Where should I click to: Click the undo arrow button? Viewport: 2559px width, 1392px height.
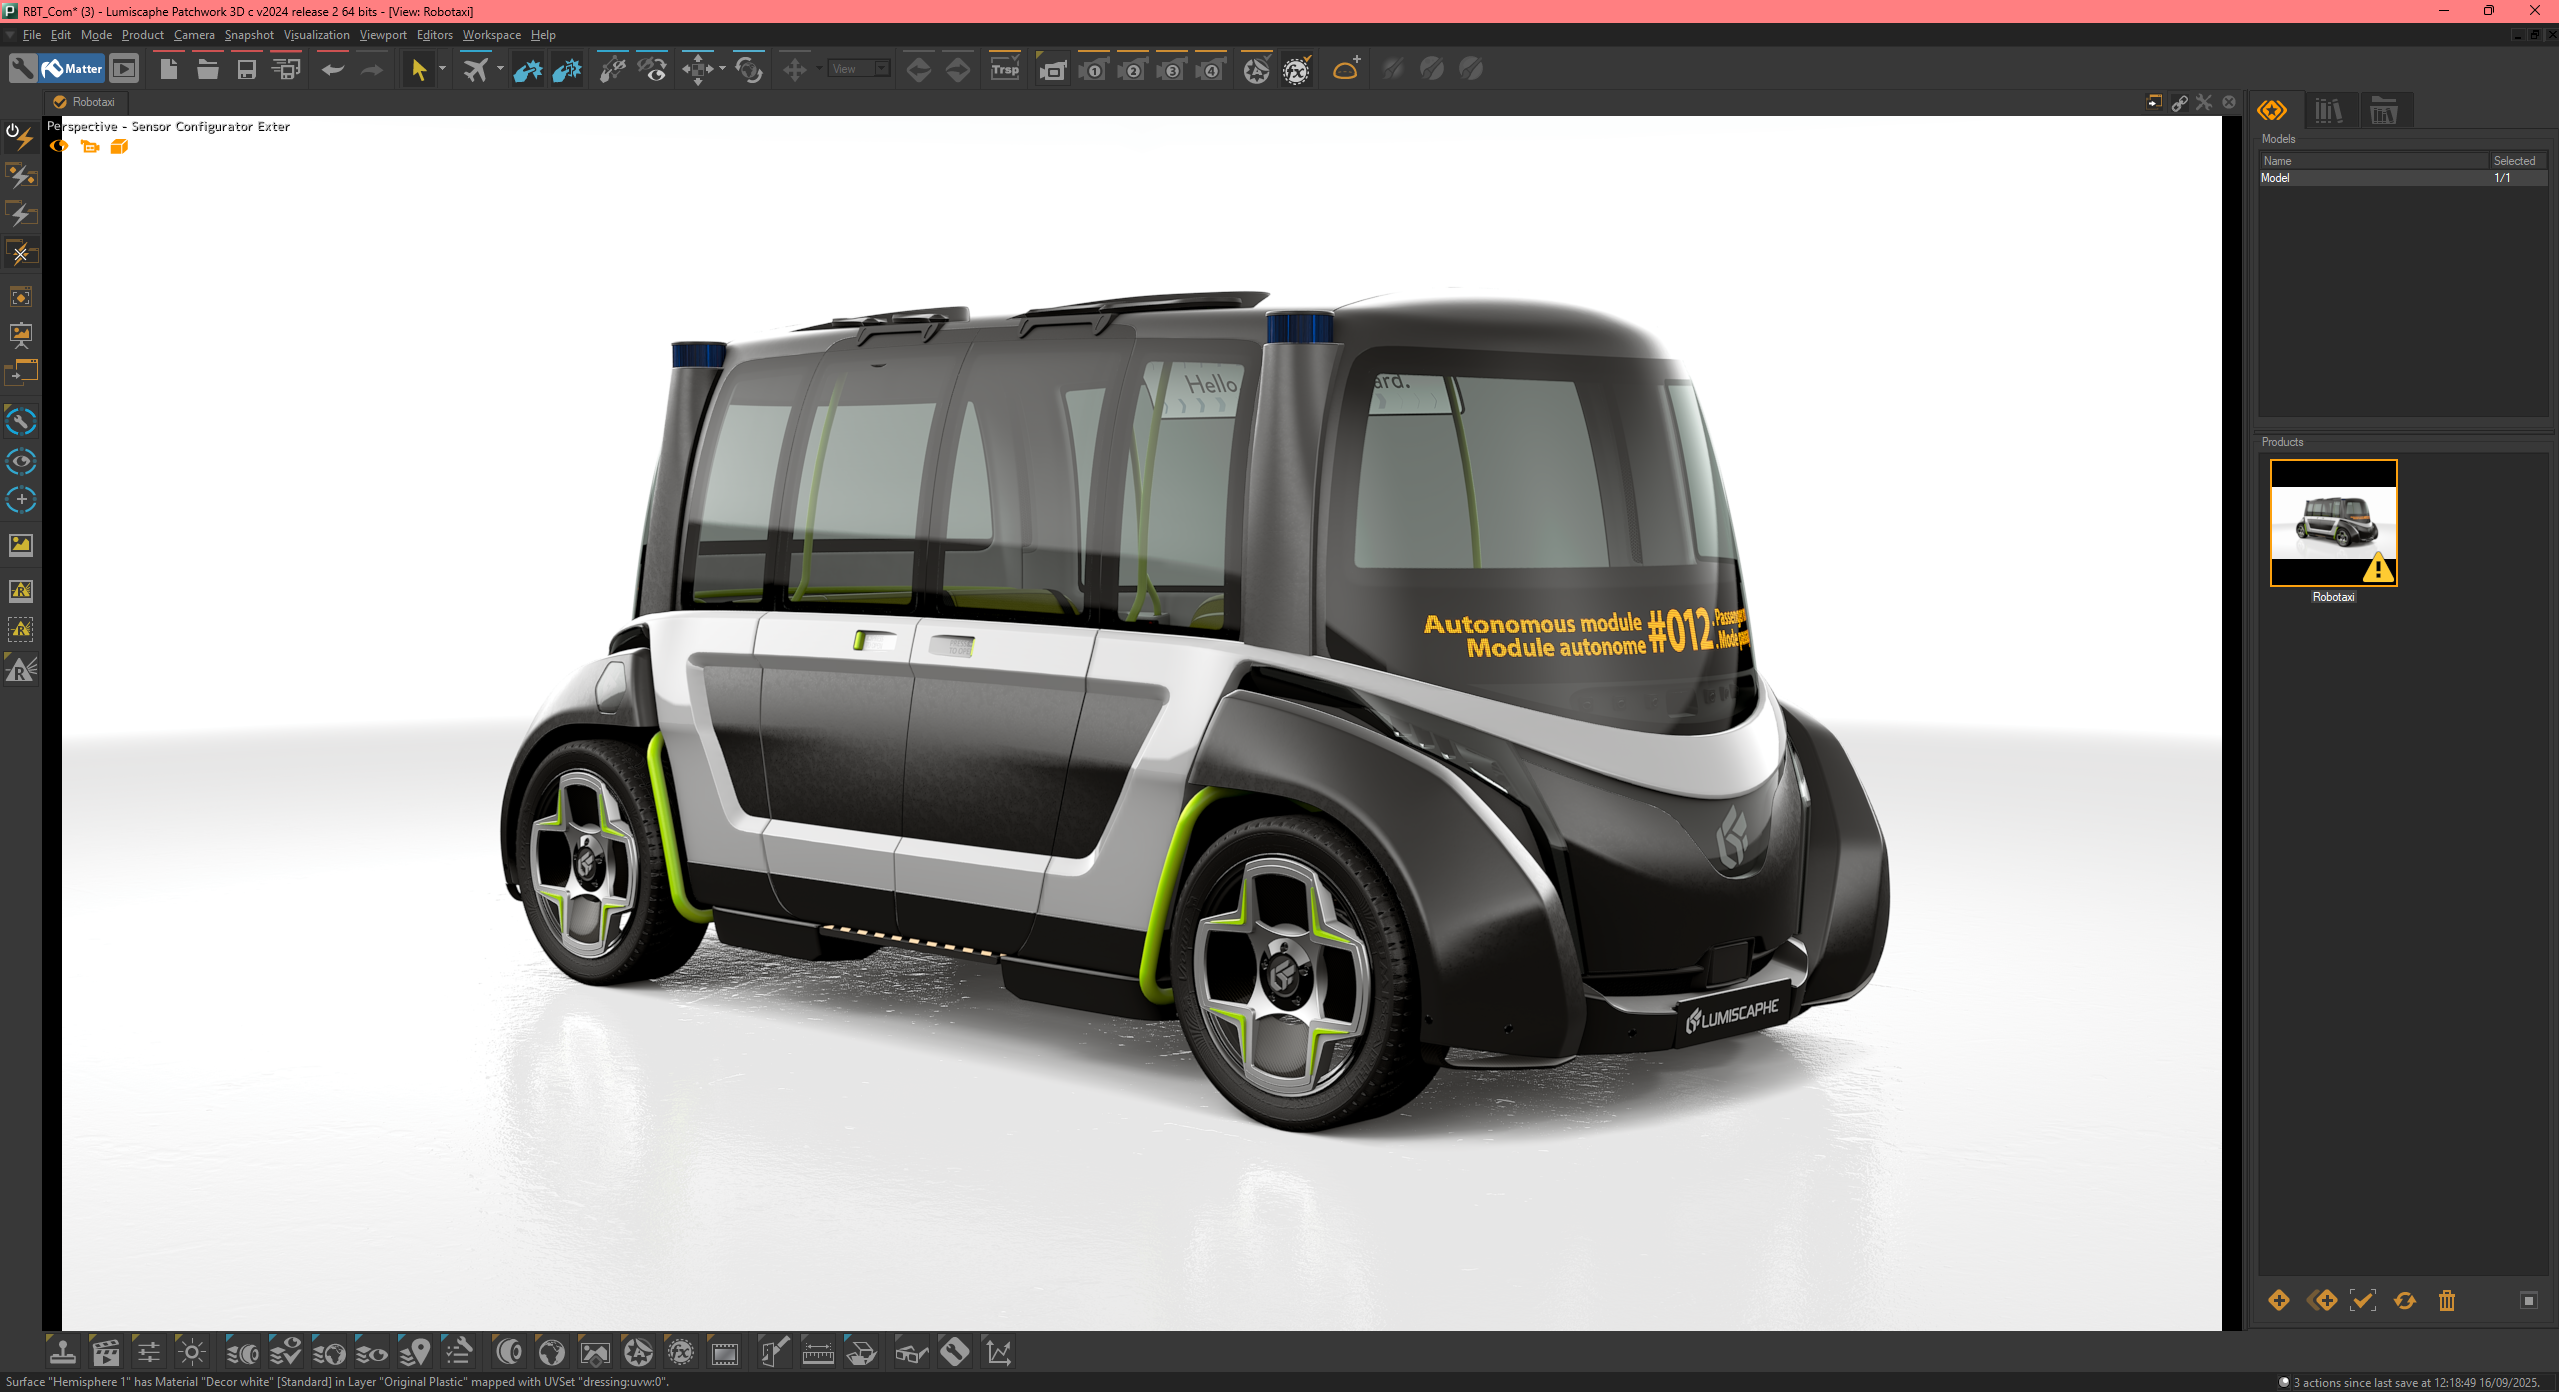tap(332, 69)
